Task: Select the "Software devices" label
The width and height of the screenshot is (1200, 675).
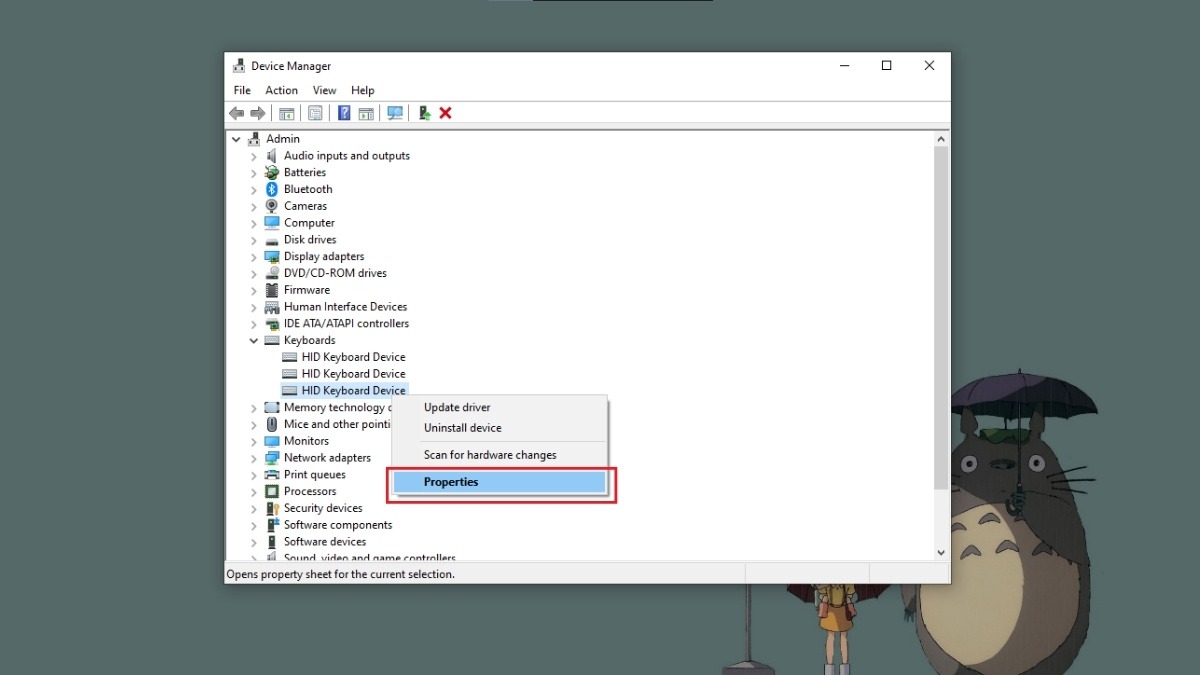Action: pyautogui.click(x=325, y=542)
